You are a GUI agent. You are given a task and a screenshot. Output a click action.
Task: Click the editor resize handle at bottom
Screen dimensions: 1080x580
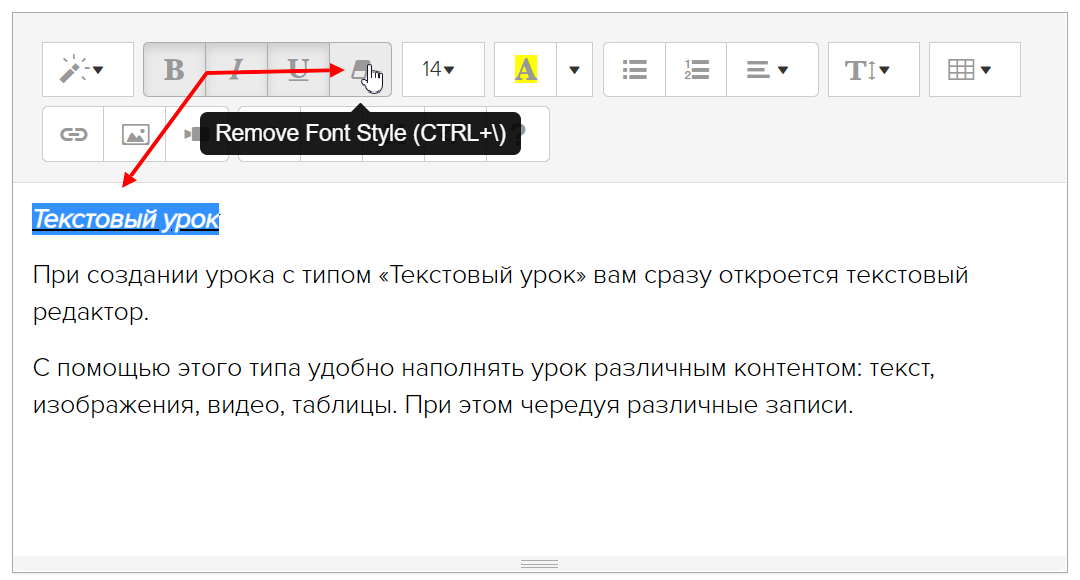click(540, 565)
